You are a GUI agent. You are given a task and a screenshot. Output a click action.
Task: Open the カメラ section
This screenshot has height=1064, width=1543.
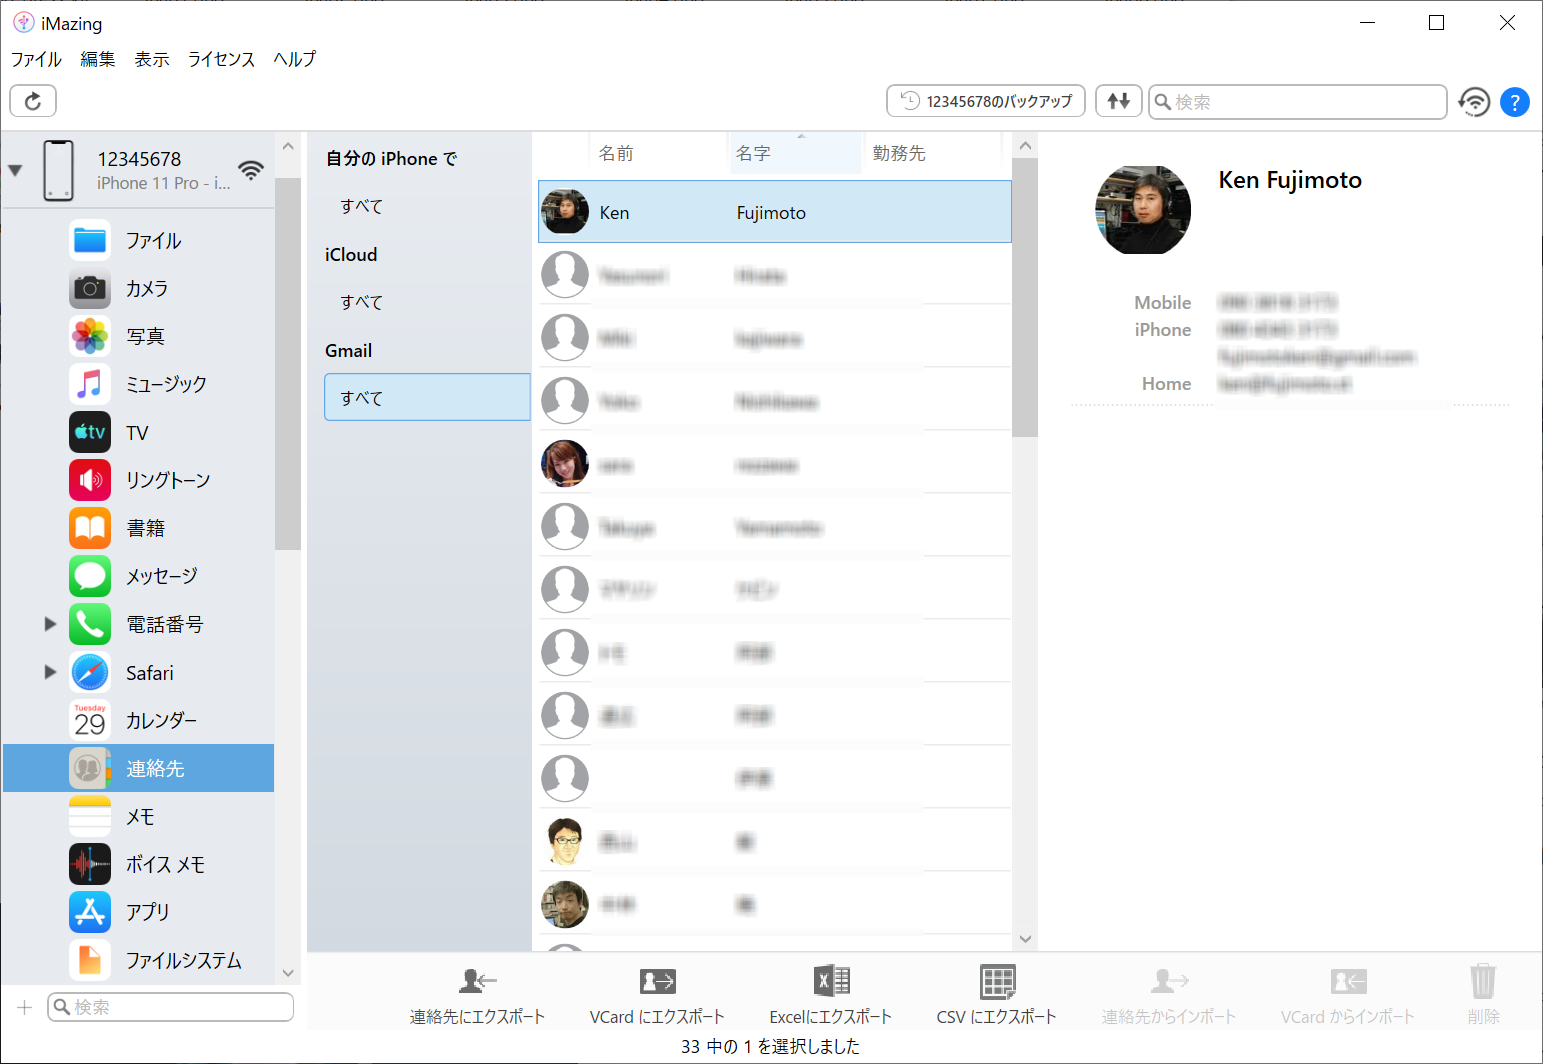pyautogui.click(x=138, y=288)
